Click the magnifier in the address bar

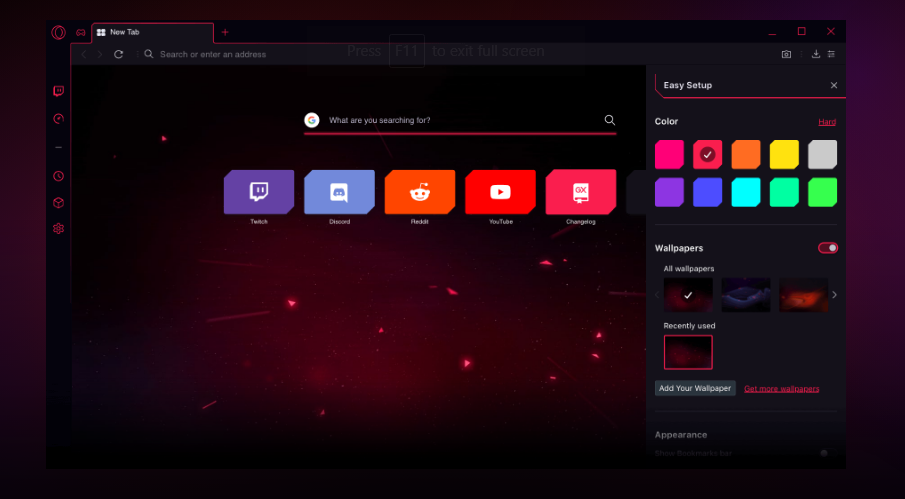pos(149,54)
